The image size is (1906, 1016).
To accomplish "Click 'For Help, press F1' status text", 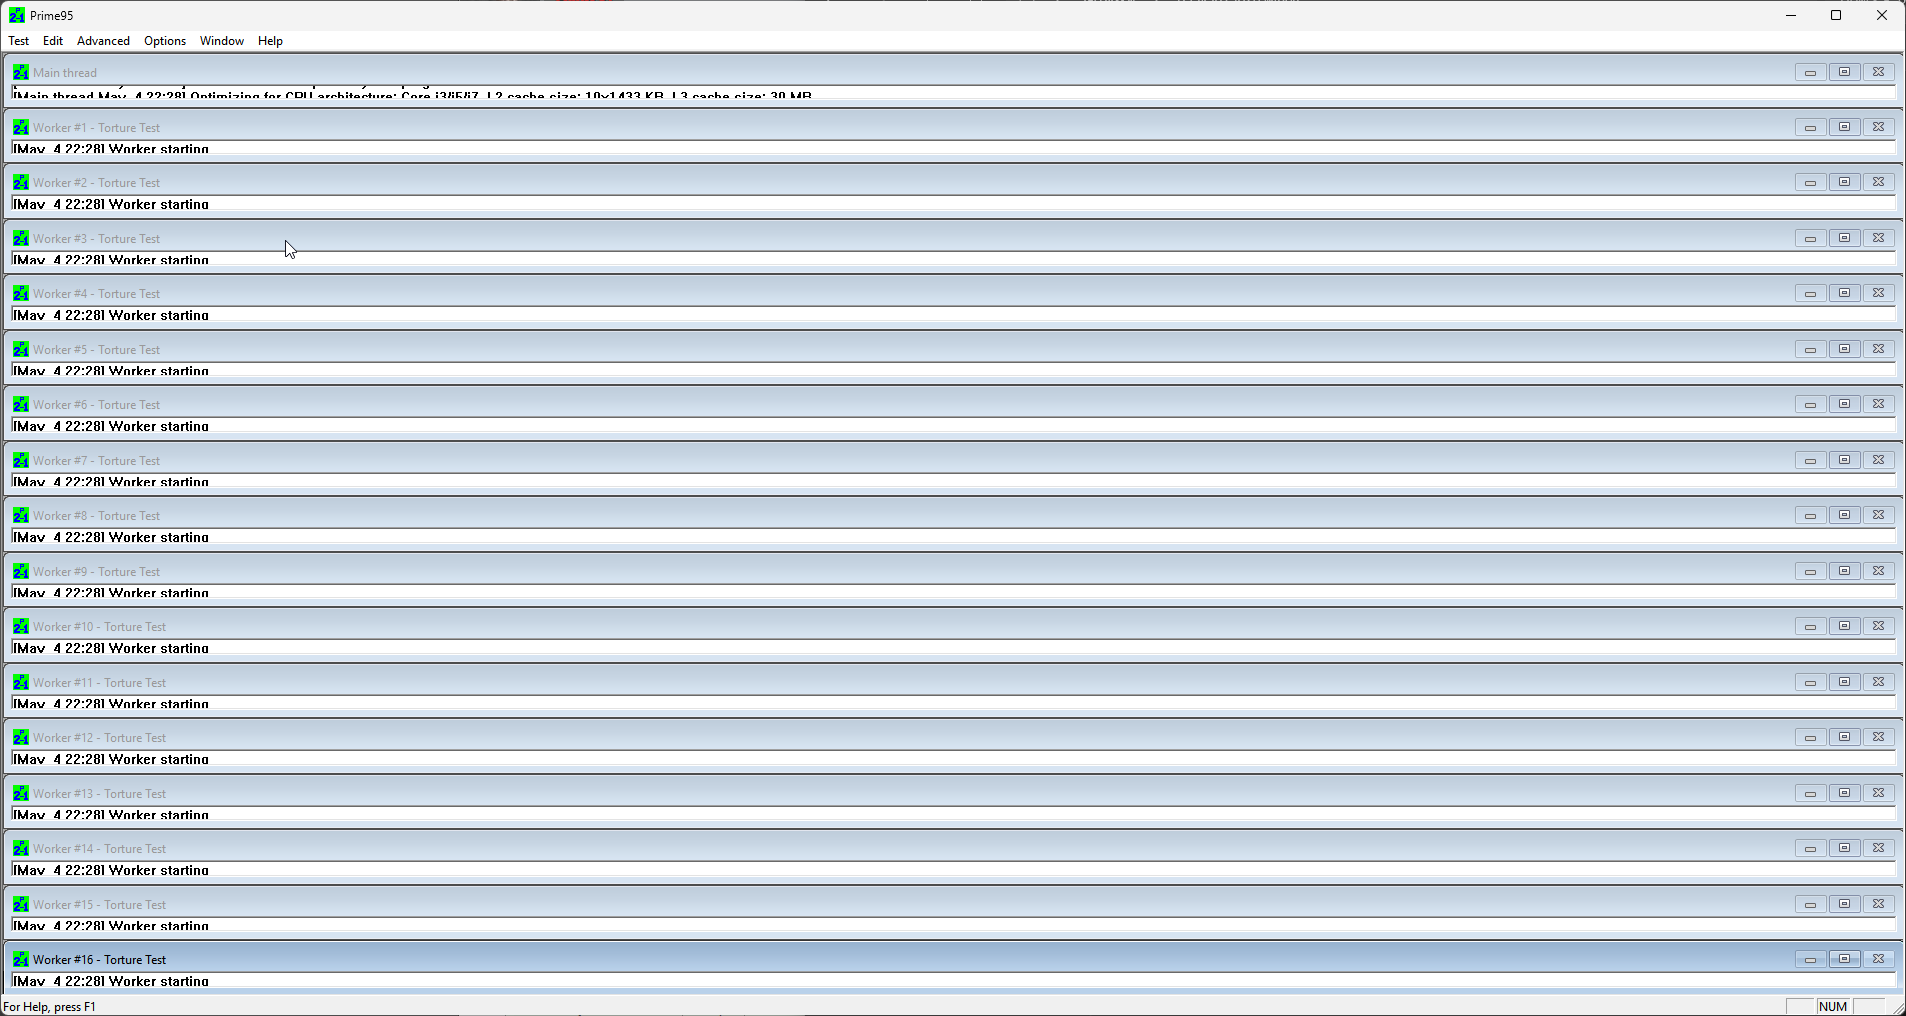I will point(50,1007).
